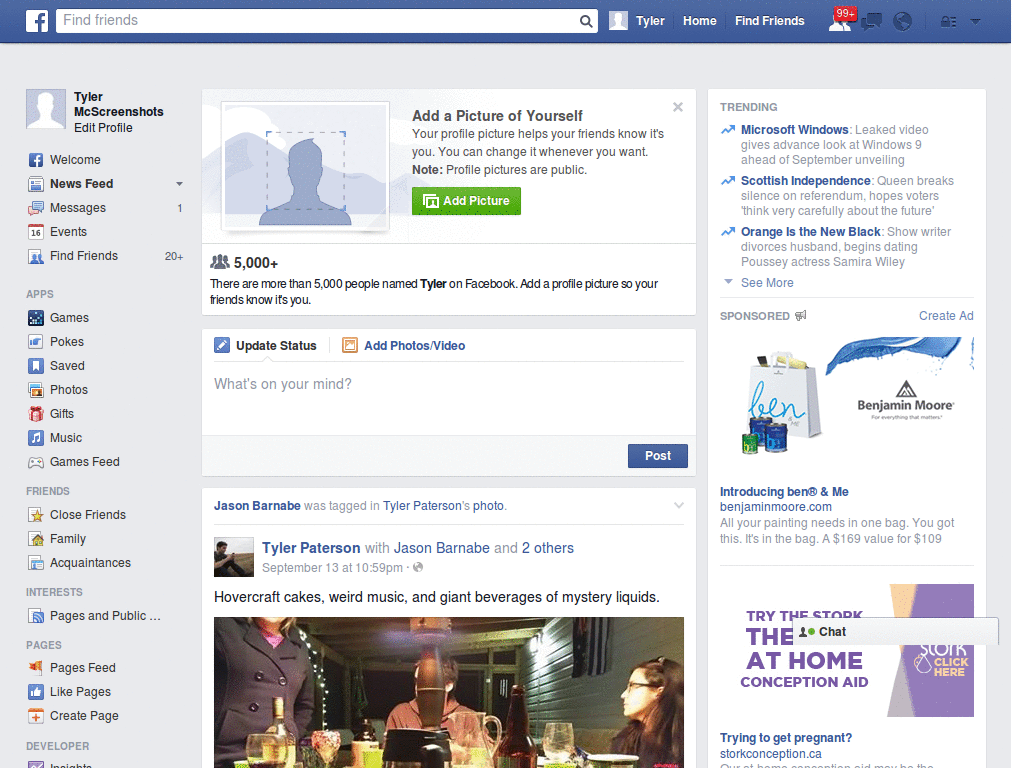
Task: Click the search magnifier icon
Action: (586, 21)
